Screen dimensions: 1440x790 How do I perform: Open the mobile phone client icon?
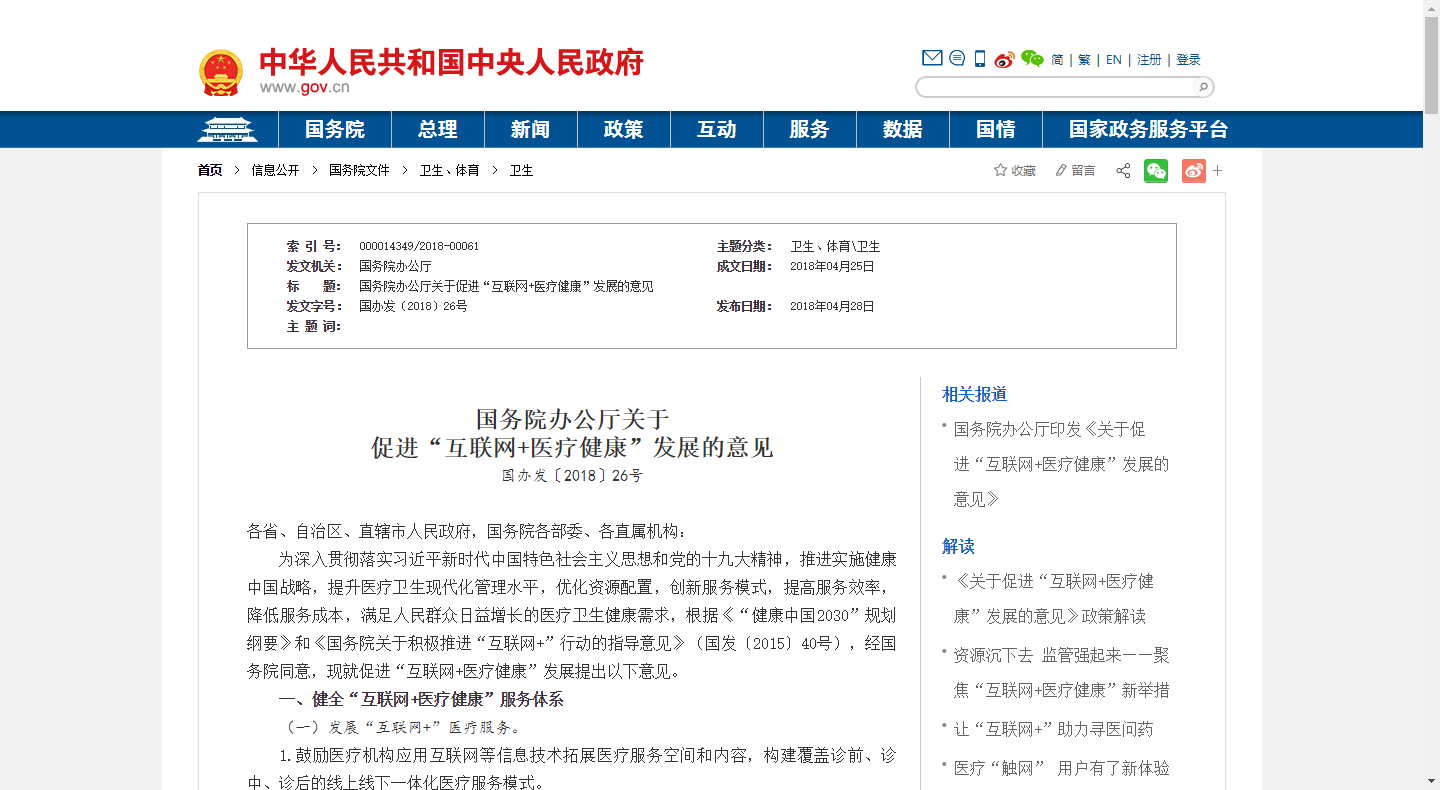coord(980,59)
